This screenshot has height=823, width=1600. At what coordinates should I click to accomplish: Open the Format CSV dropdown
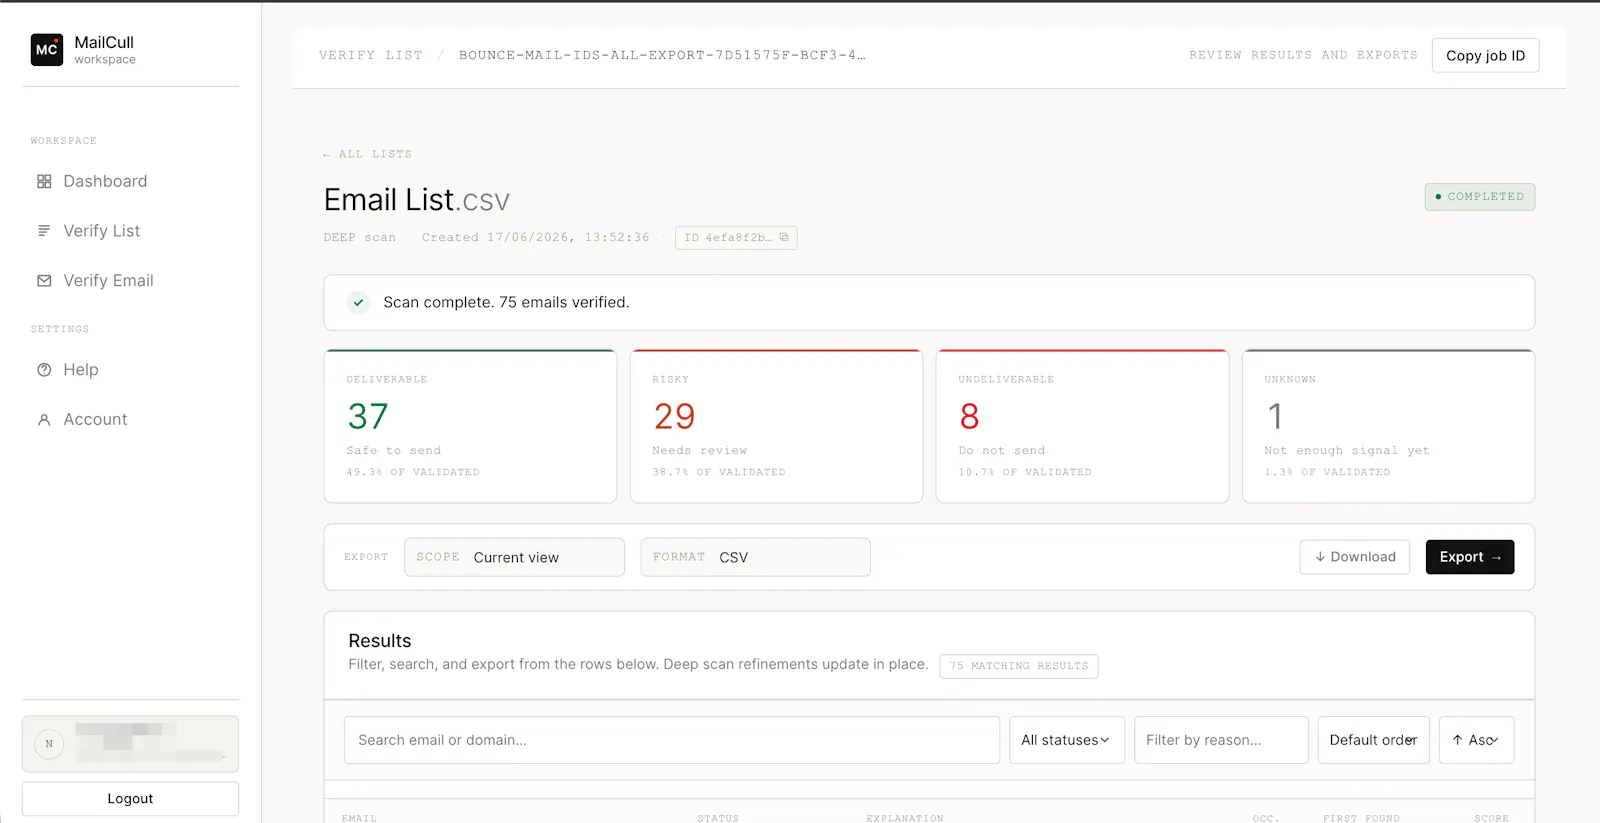pos(755,557)
